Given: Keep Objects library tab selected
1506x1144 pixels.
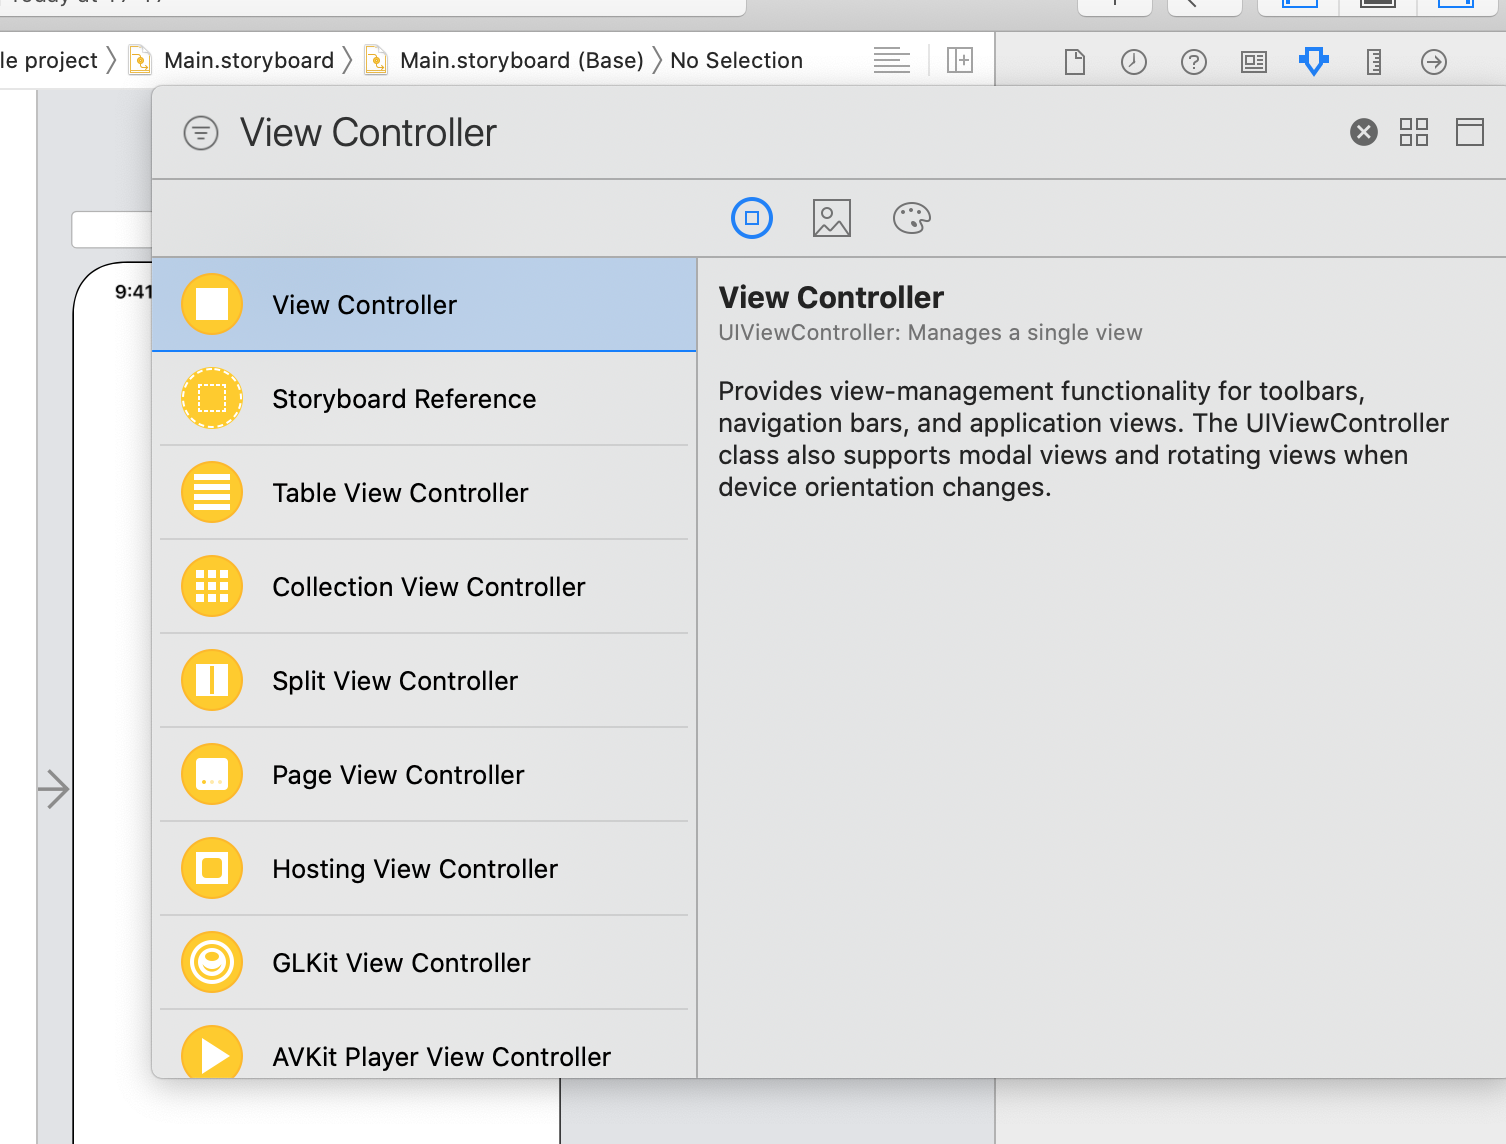Looking at the screenshot, I should point(752,218).
